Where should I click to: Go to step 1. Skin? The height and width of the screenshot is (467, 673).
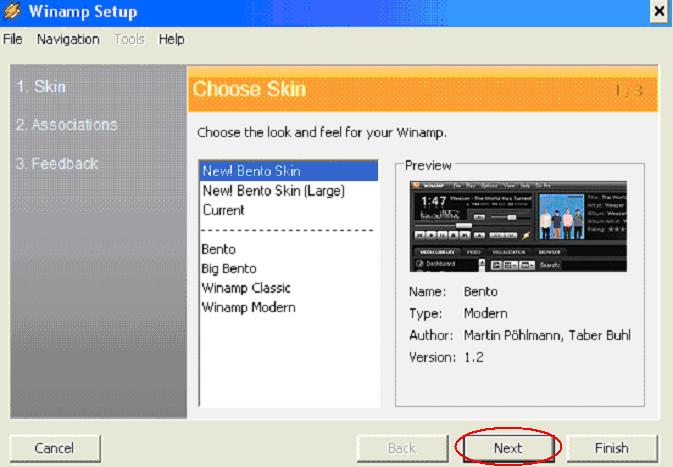point(41,87)
